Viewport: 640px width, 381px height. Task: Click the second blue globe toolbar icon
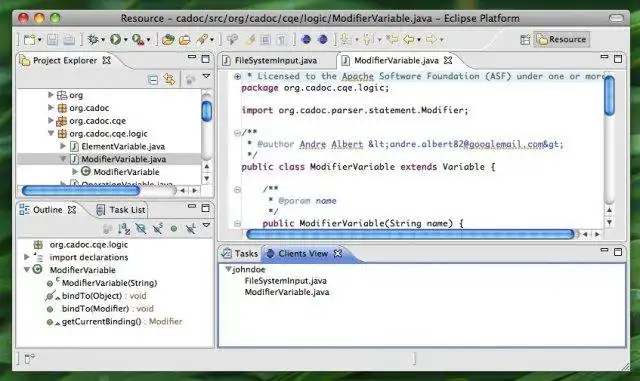pos(323,40)
